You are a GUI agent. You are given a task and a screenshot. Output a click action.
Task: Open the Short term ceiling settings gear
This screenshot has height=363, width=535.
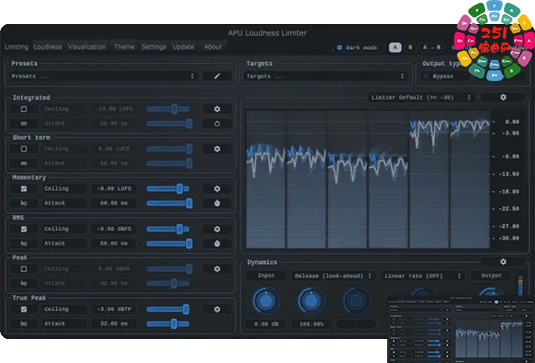tap(217, 149)
